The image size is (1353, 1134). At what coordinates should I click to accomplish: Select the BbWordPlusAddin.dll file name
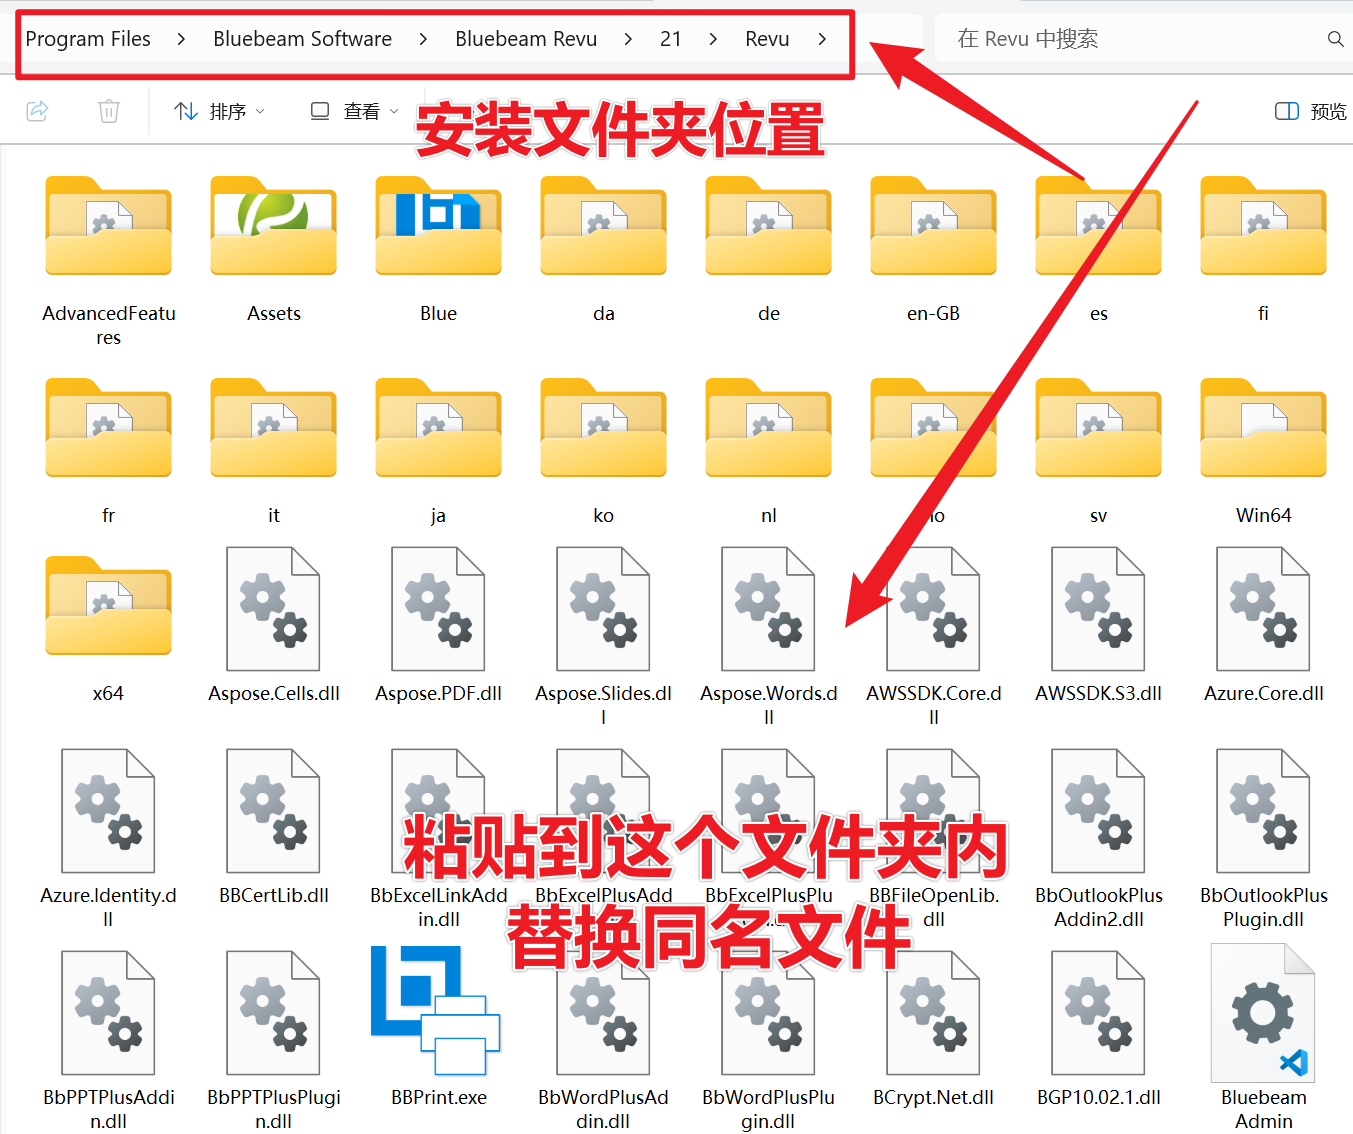603,1109
